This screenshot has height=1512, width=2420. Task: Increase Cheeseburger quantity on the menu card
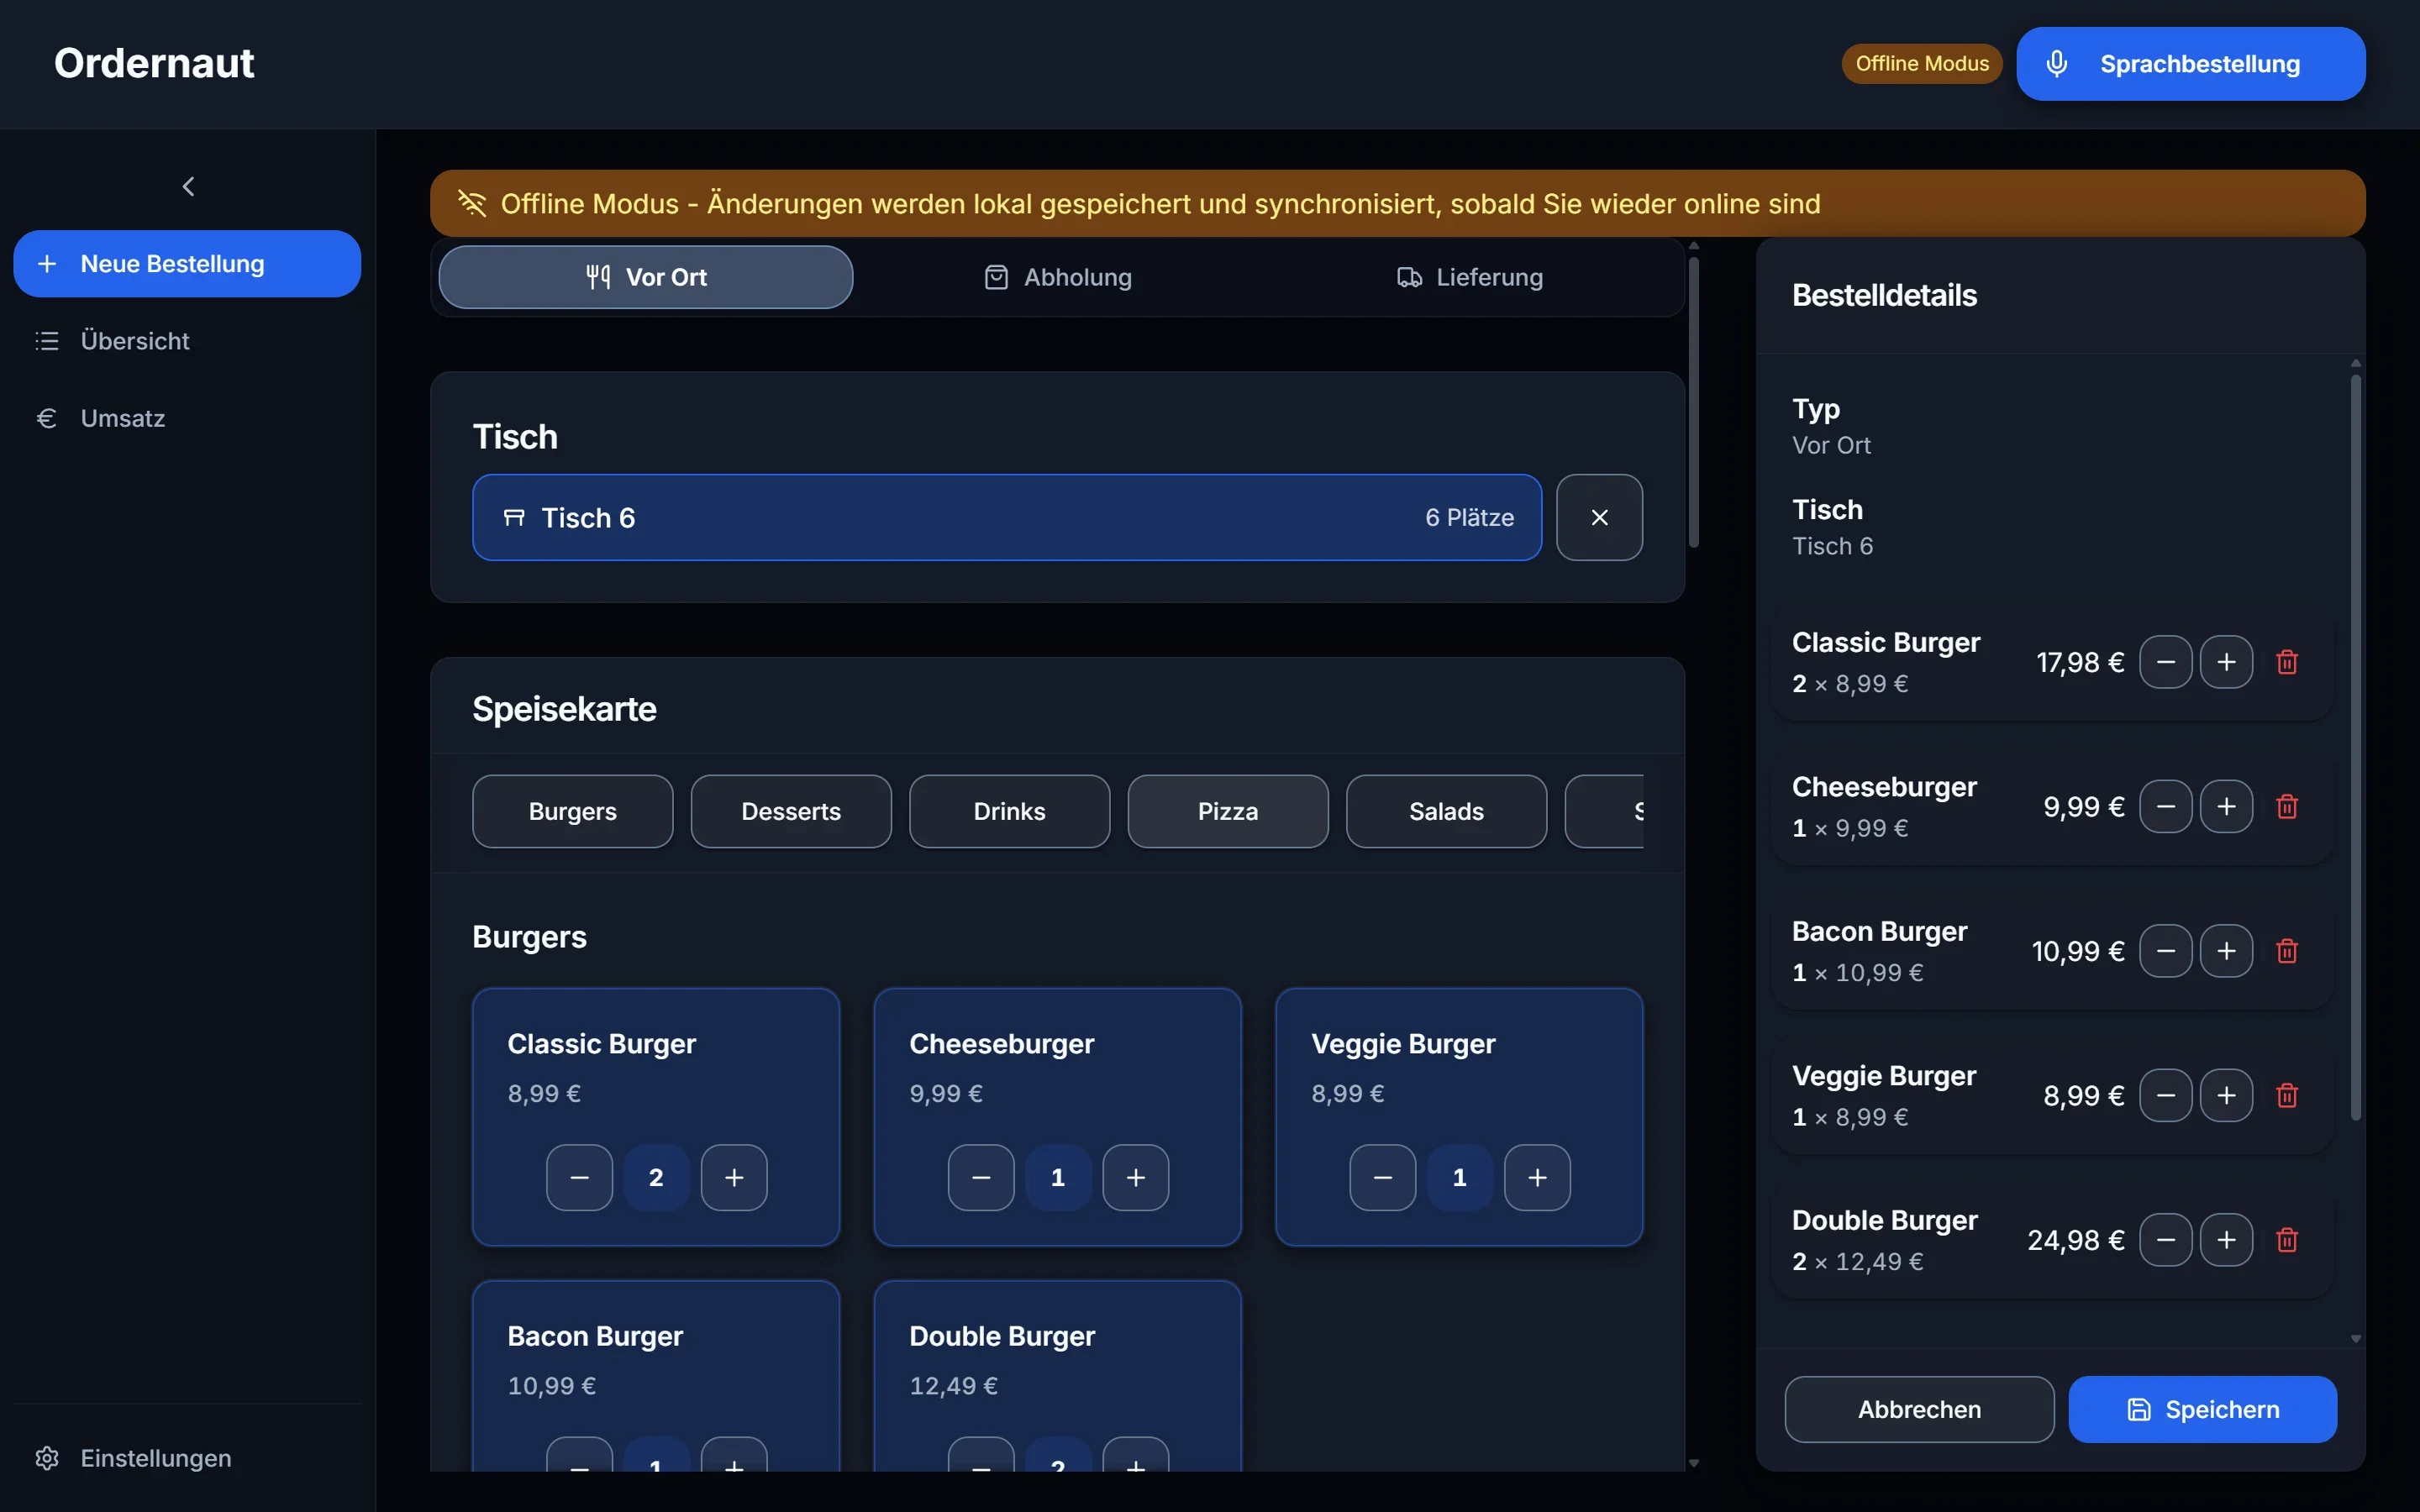point(1136,1178)
